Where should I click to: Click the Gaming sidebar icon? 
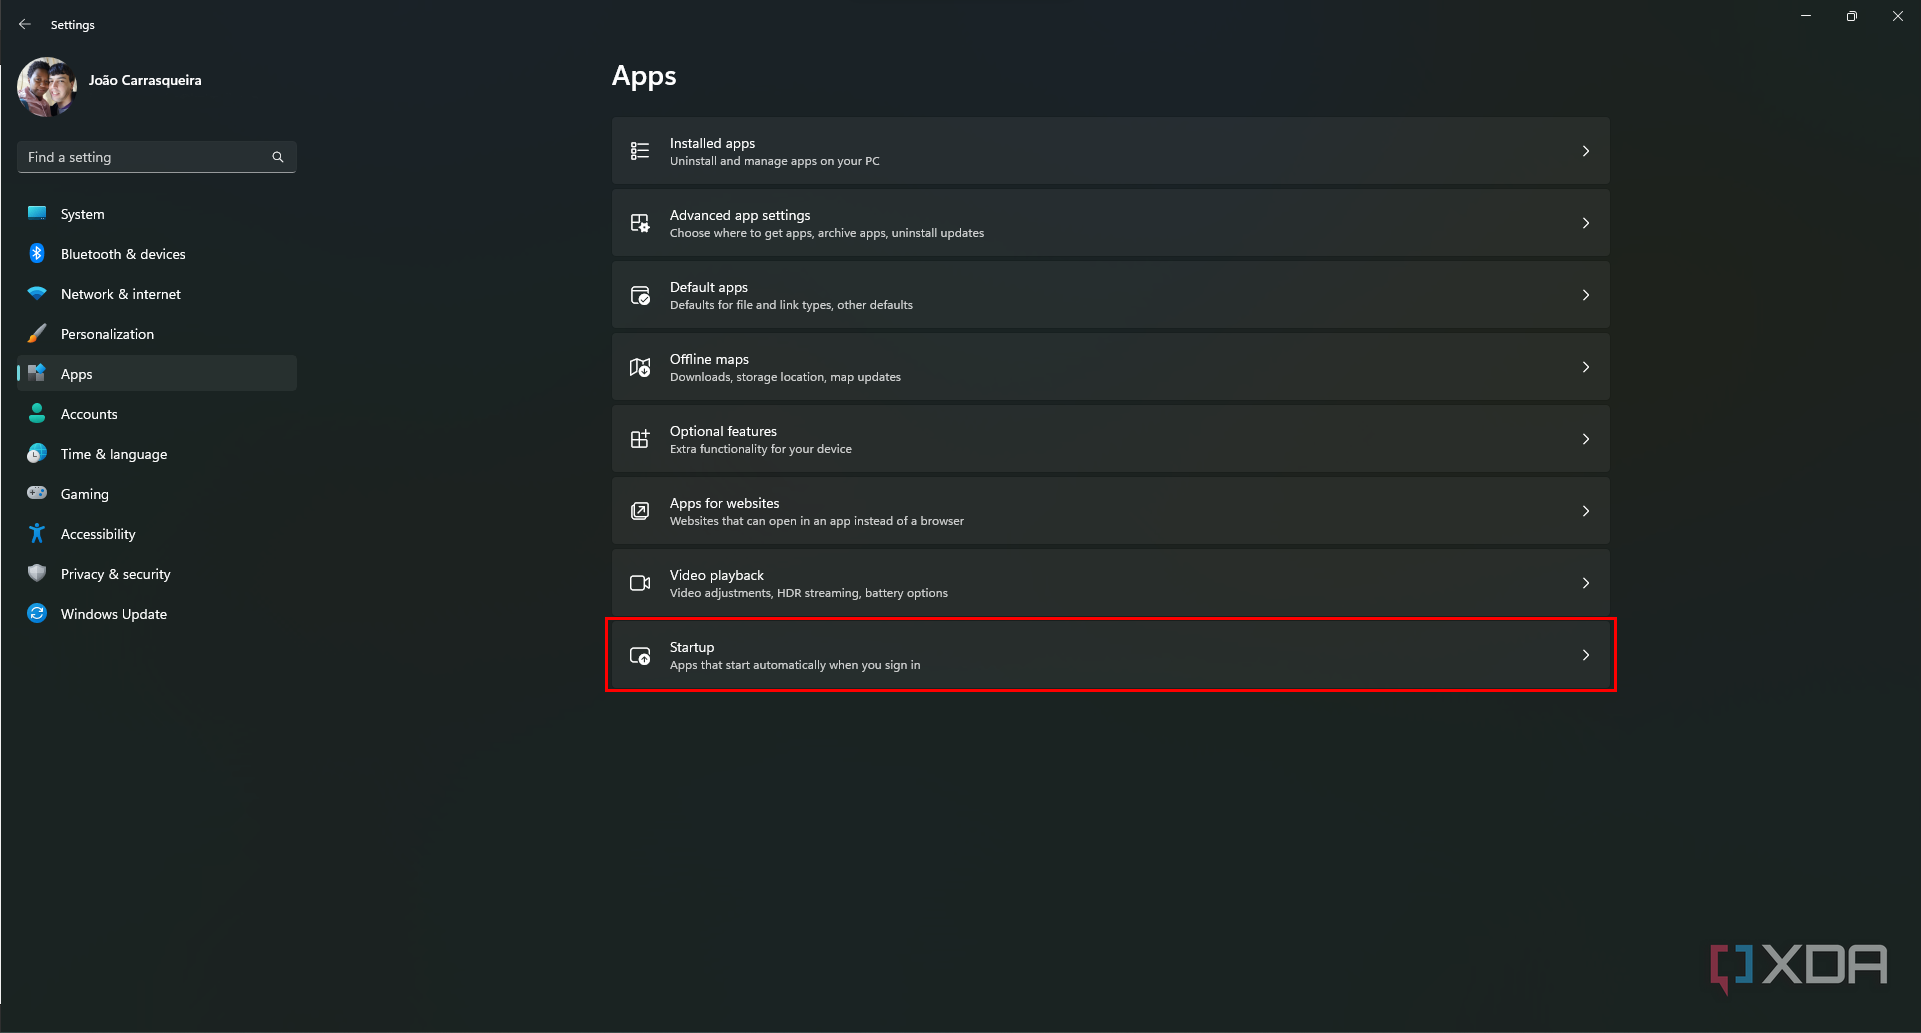pos(37,493)
